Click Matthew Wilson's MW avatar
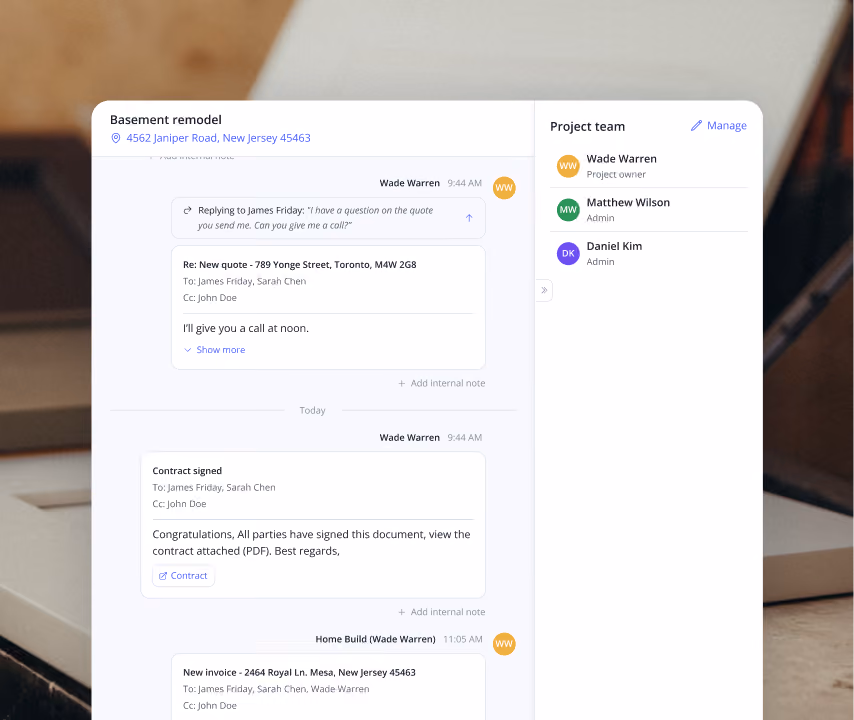854x720 pixels. click(x=568, y=210)
